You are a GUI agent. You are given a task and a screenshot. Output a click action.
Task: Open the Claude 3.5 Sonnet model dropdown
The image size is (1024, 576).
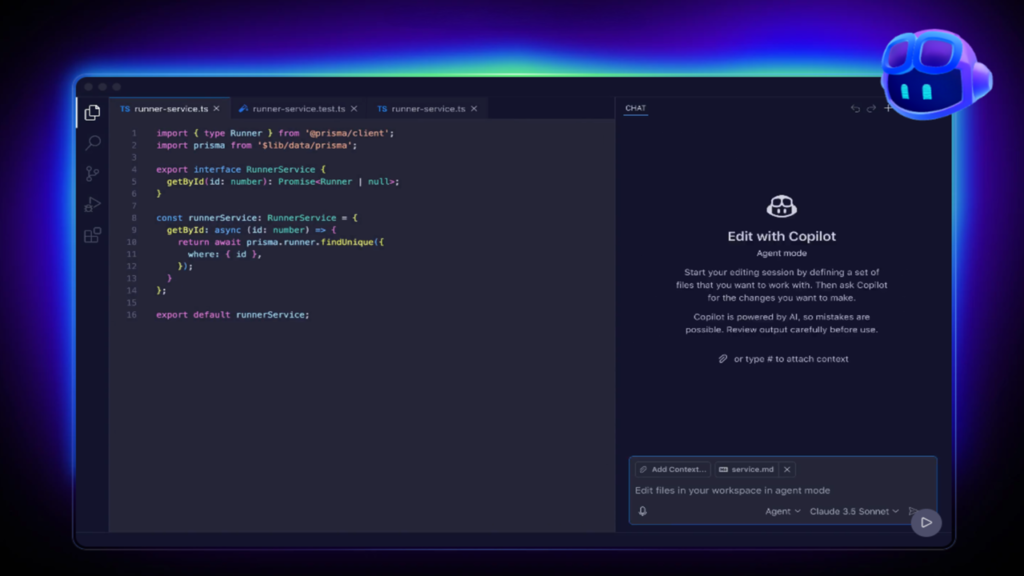[854, 511]
